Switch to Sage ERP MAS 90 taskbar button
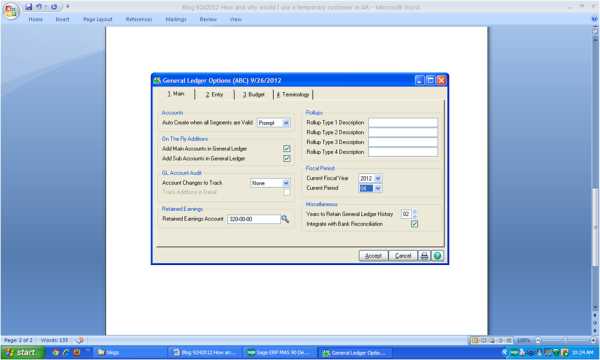 pyautogui.click(x=279, y=352)
